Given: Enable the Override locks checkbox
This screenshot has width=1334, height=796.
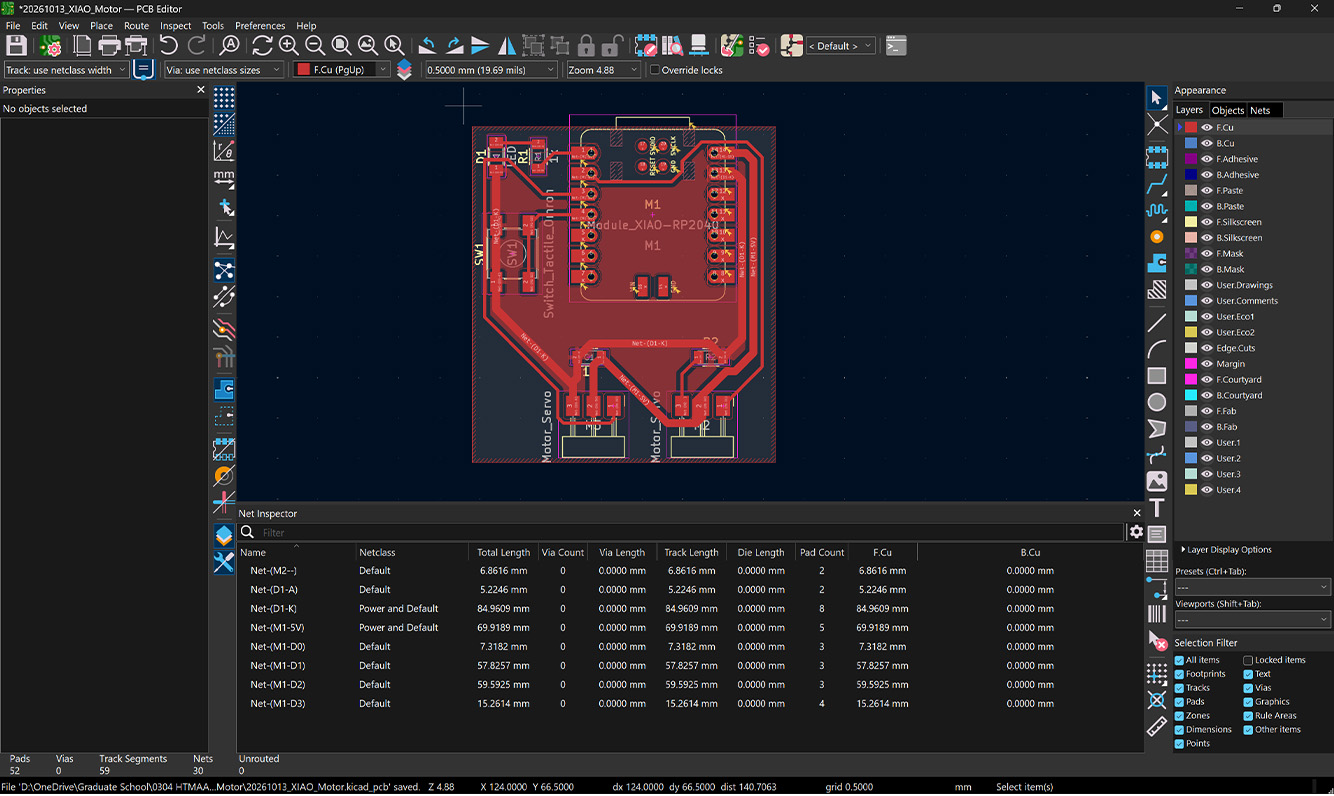Looking at the screenshot, I should (655, 70).
